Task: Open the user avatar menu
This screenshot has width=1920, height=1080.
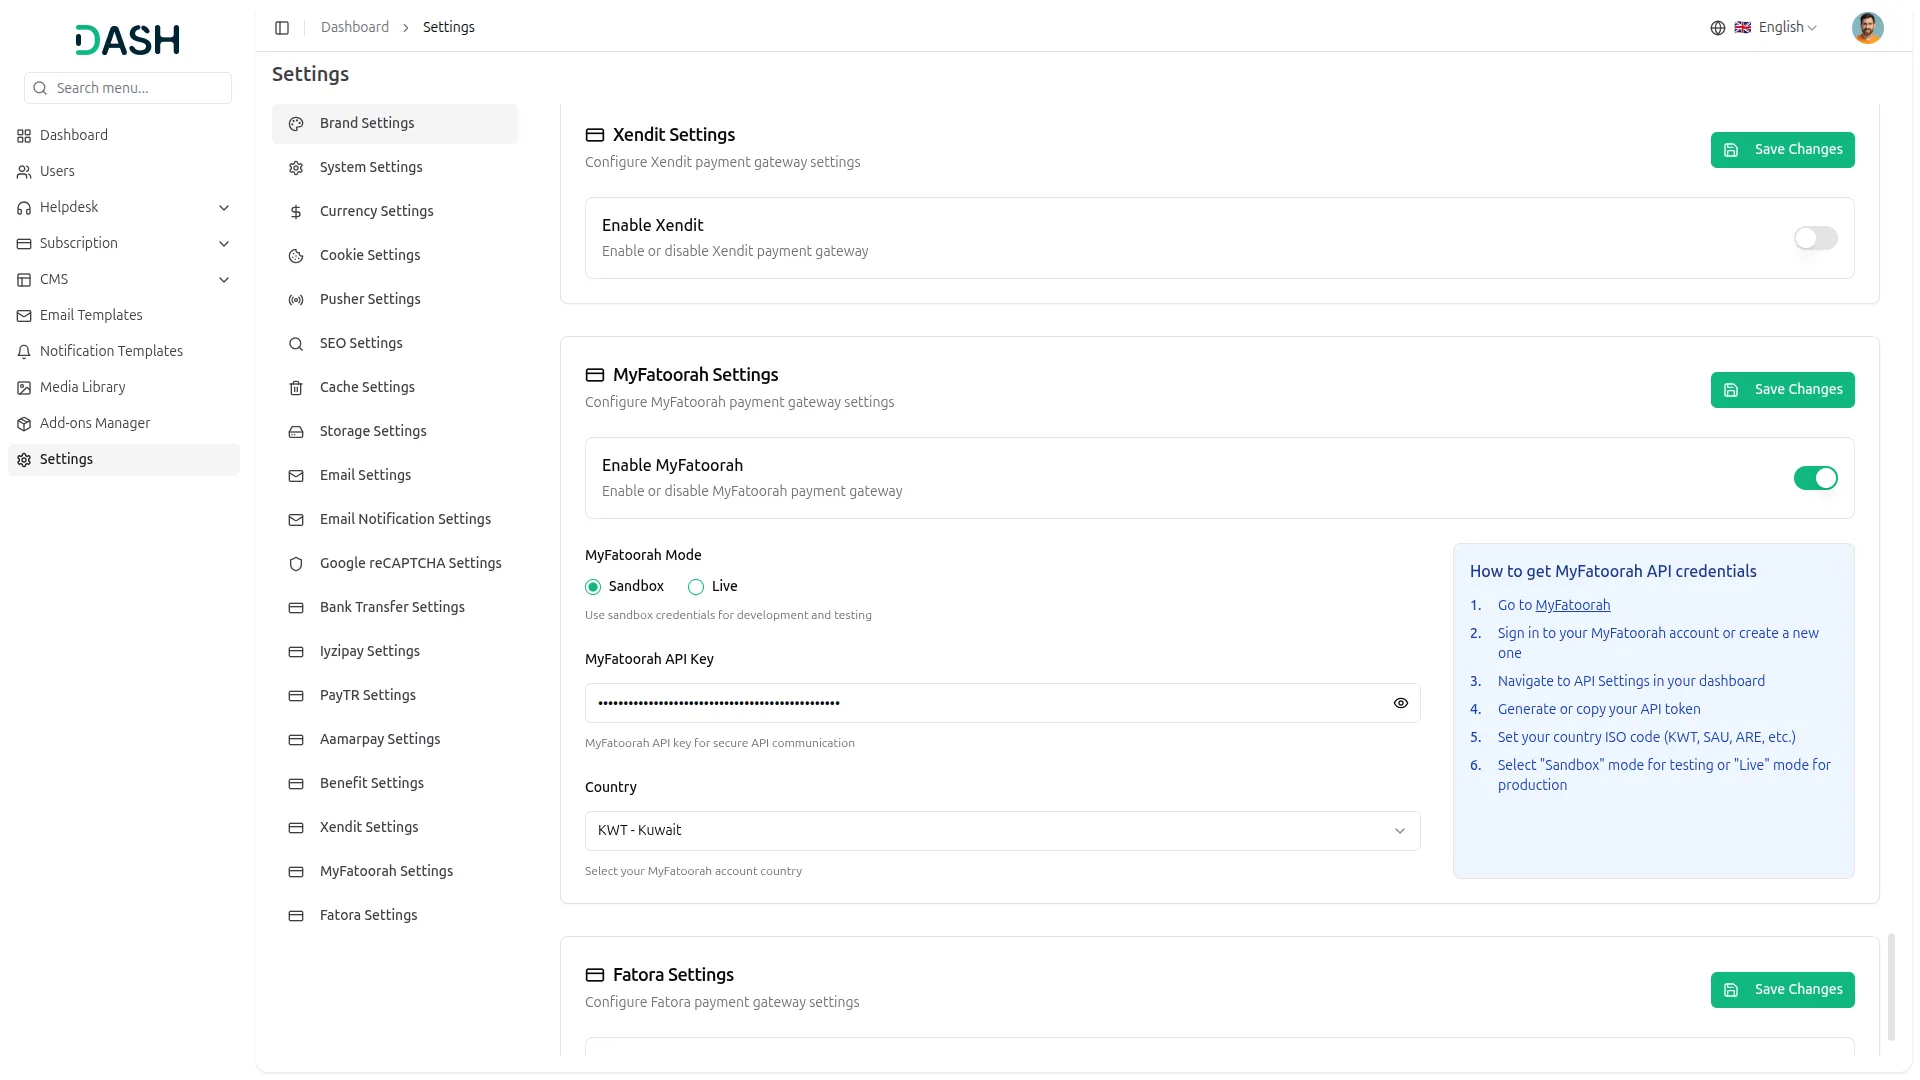Action: 1867,28
